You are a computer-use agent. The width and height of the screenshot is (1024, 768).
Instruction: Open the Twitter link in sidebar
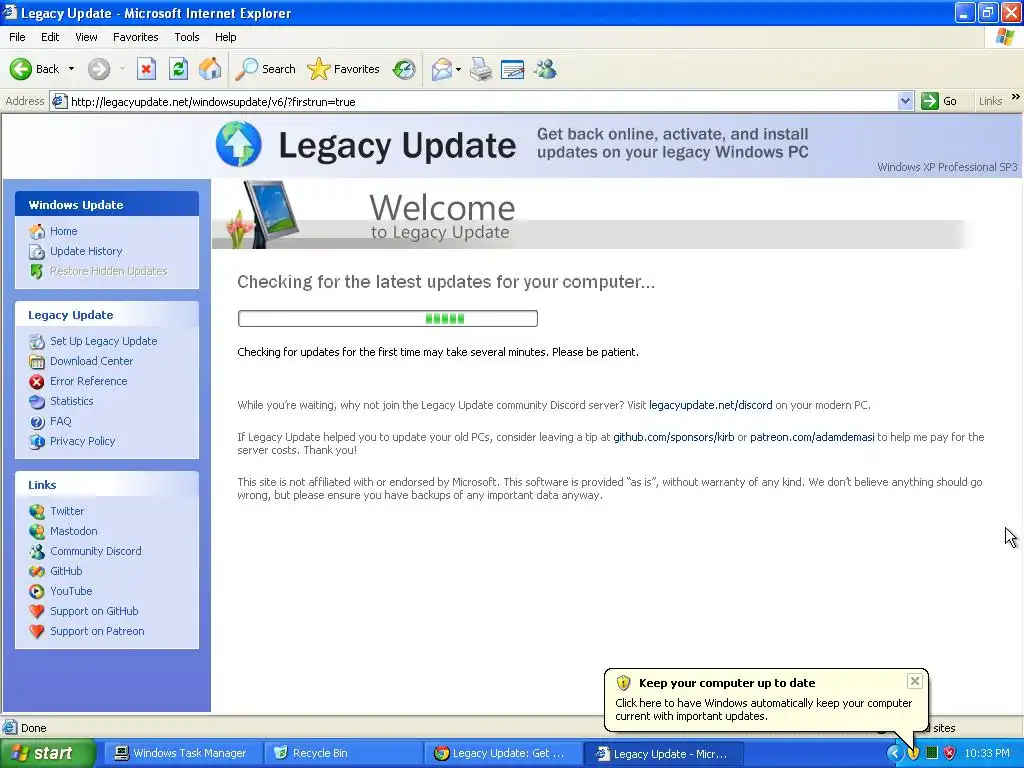67,511
